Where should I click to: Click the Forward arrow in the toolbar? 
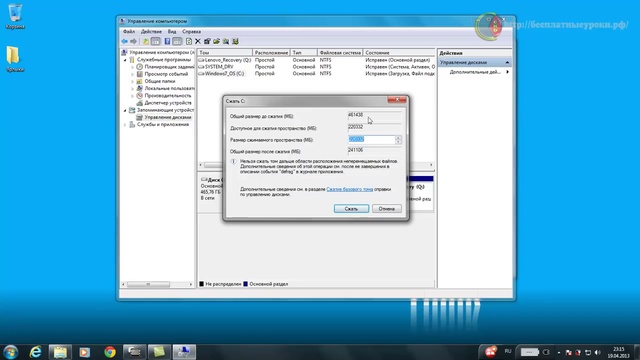click(x=133, y=41)
